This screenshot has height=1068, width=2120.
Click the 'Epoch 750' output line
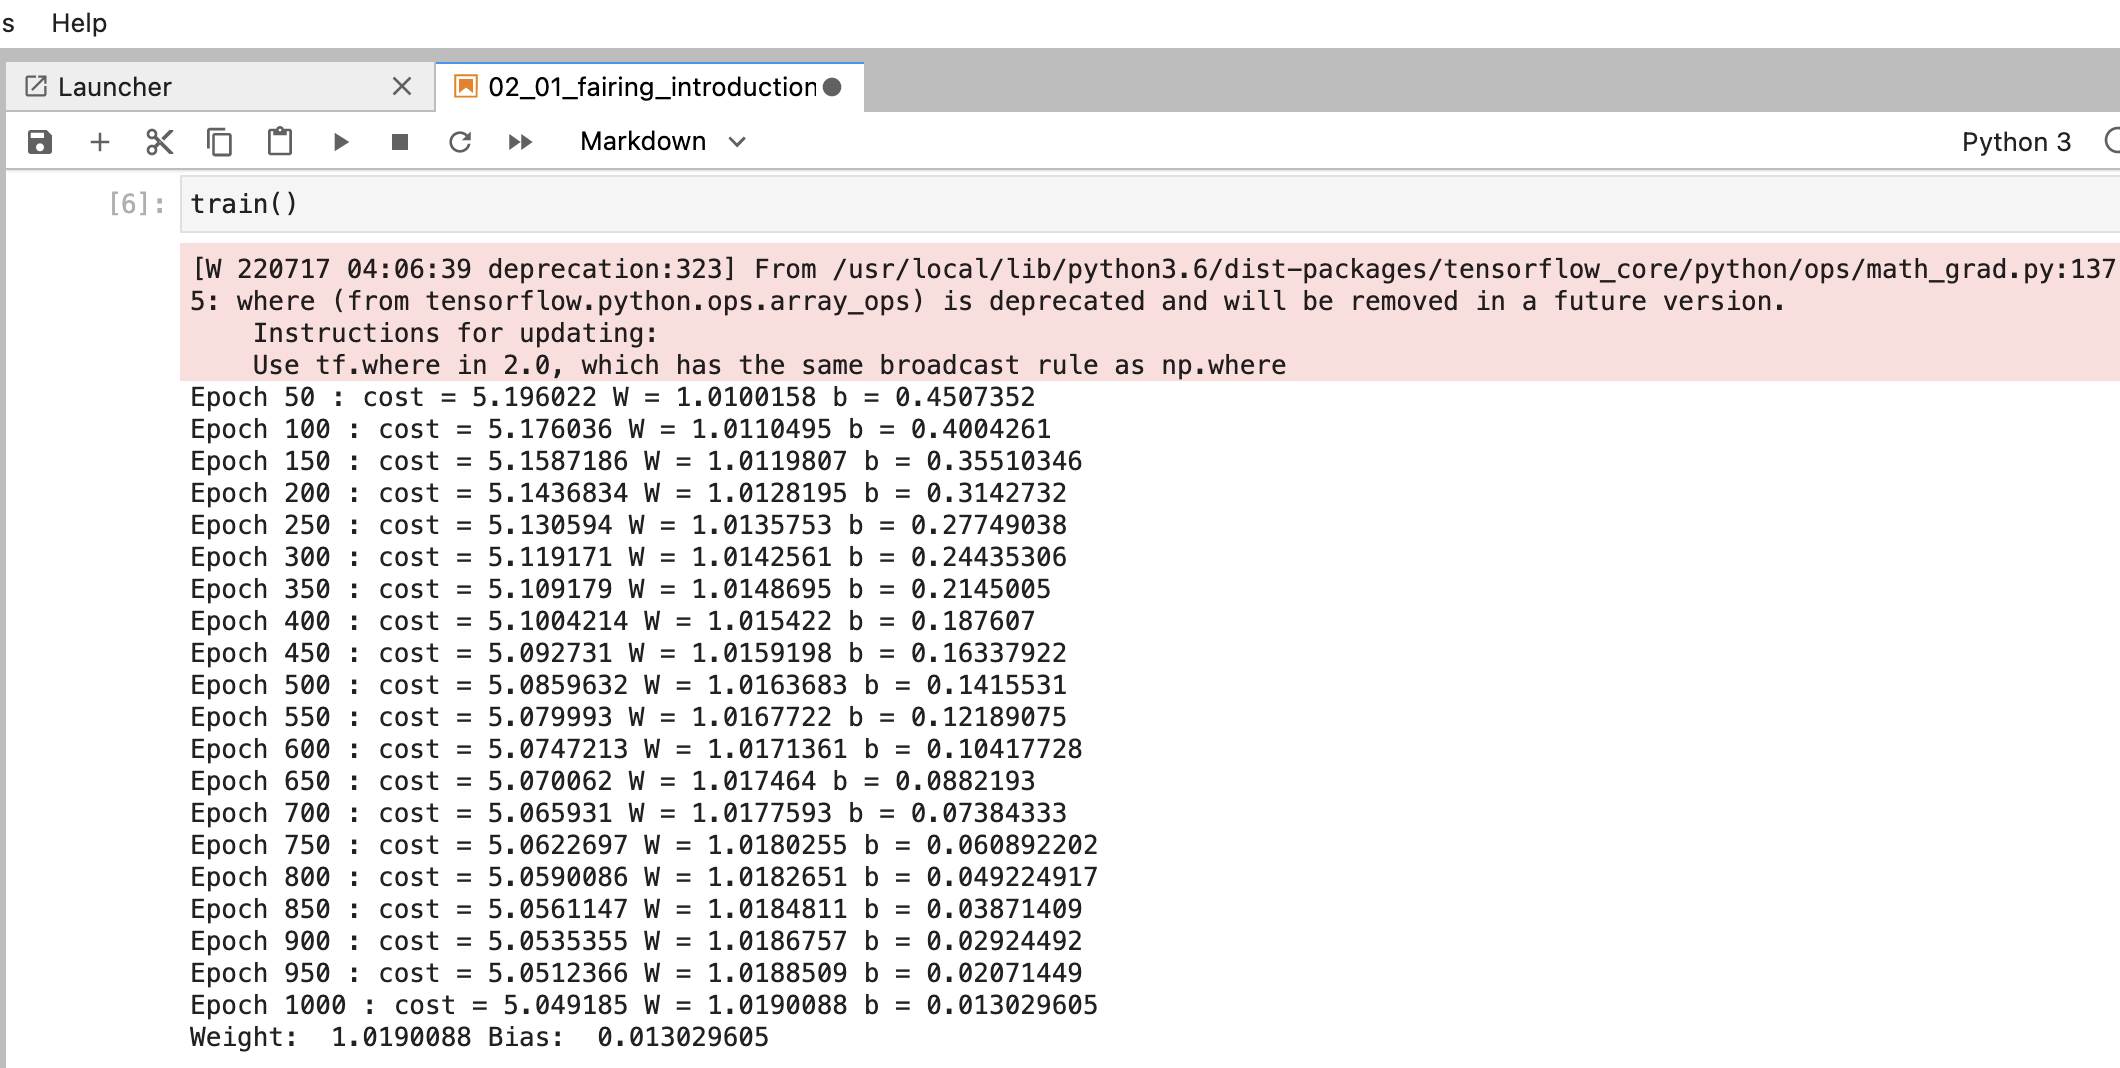tap(644, 845)
